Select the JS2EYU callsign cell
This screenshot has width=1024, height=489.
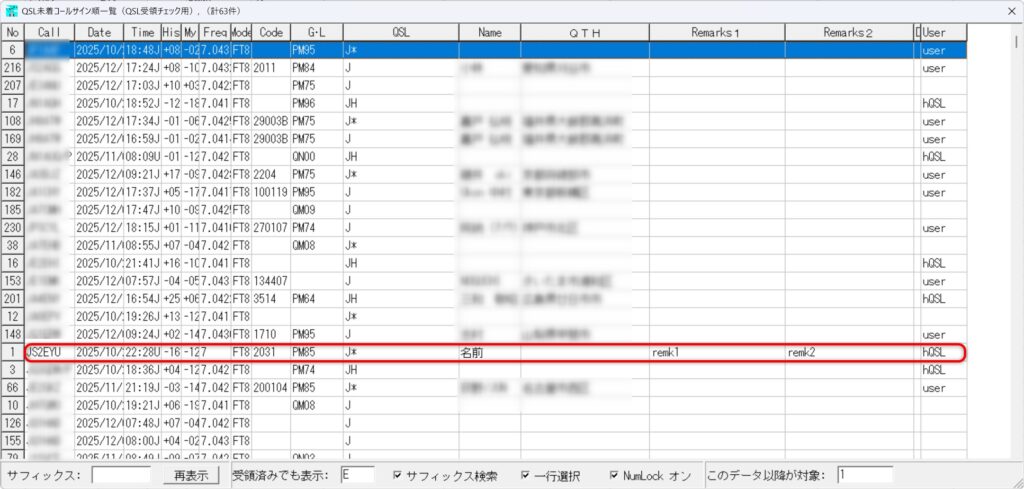click(50, 352)
